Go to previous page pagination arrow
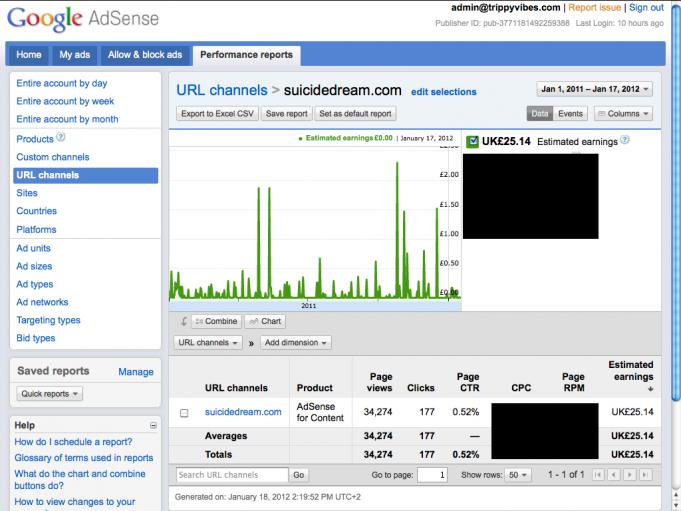 [x=614, y=475]
